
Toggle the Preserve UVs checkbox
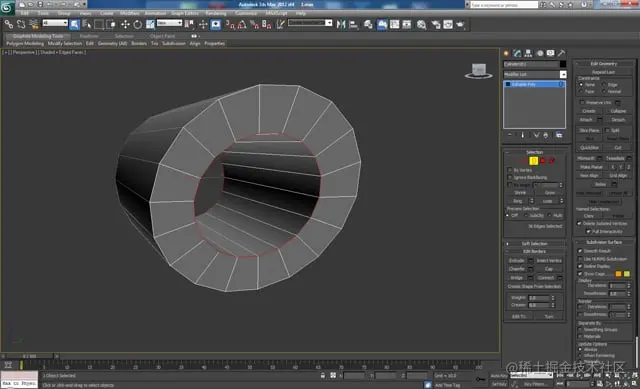click(582, 102)
